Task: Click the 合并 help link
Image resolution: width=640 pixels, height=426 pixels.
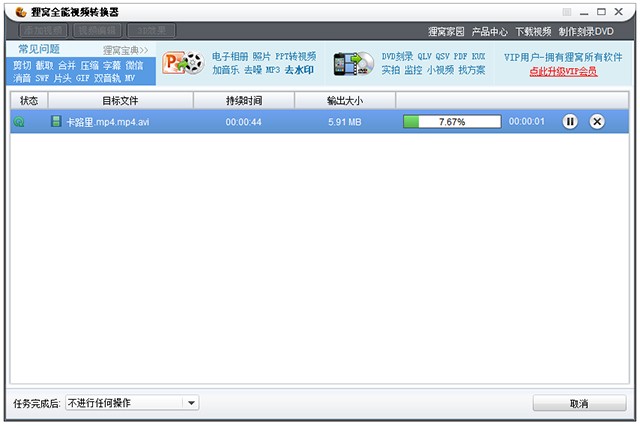Action: 67,65
